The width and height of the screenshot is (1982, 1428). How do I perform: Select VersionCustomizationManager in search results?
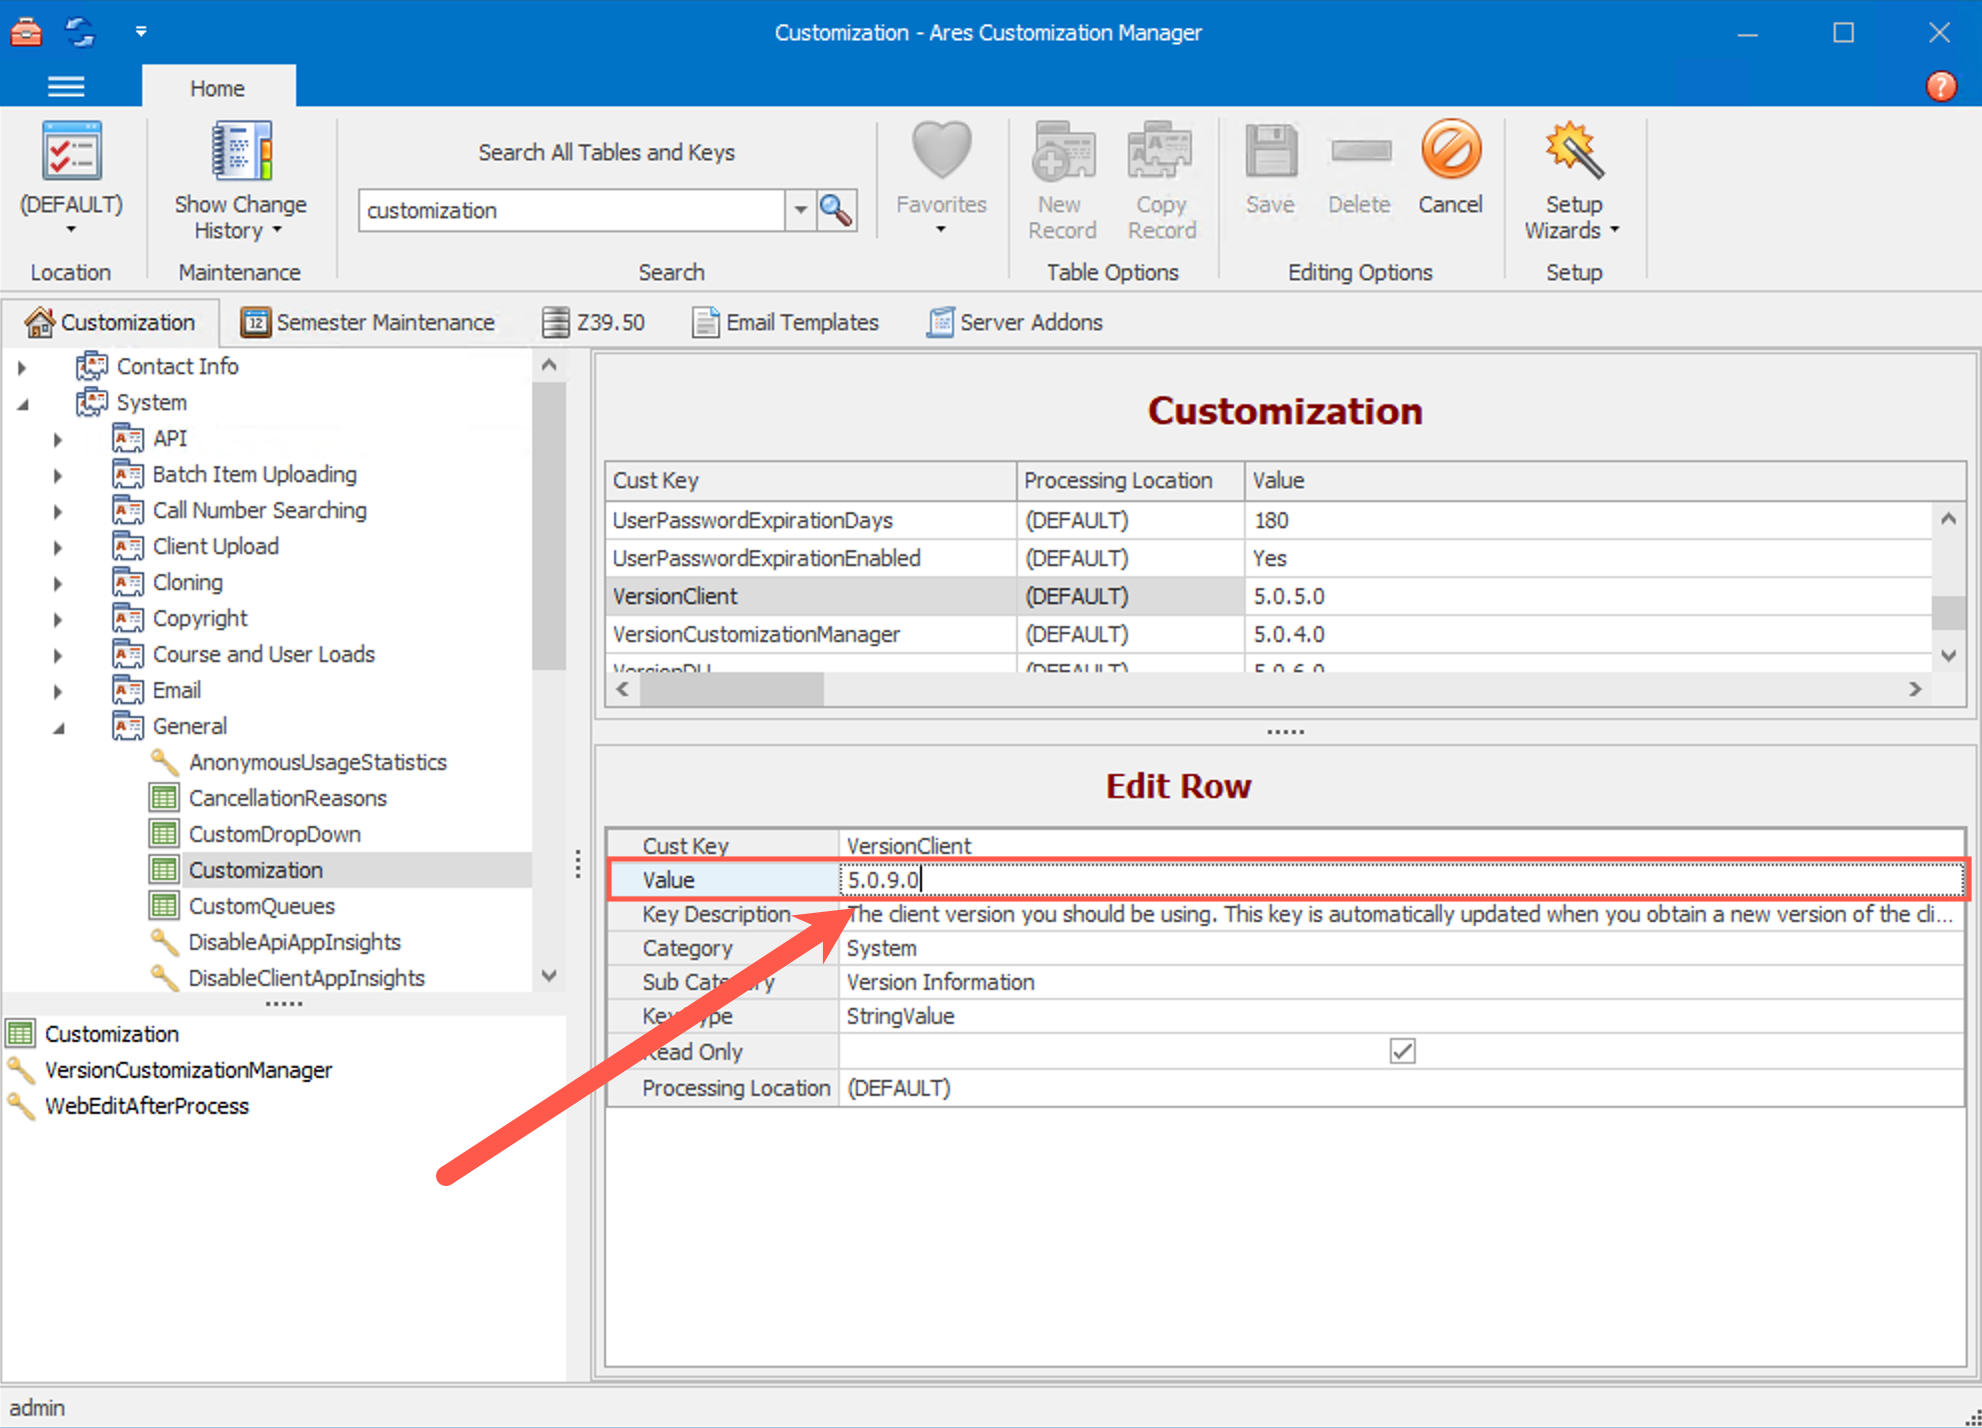coord(188,1070)
